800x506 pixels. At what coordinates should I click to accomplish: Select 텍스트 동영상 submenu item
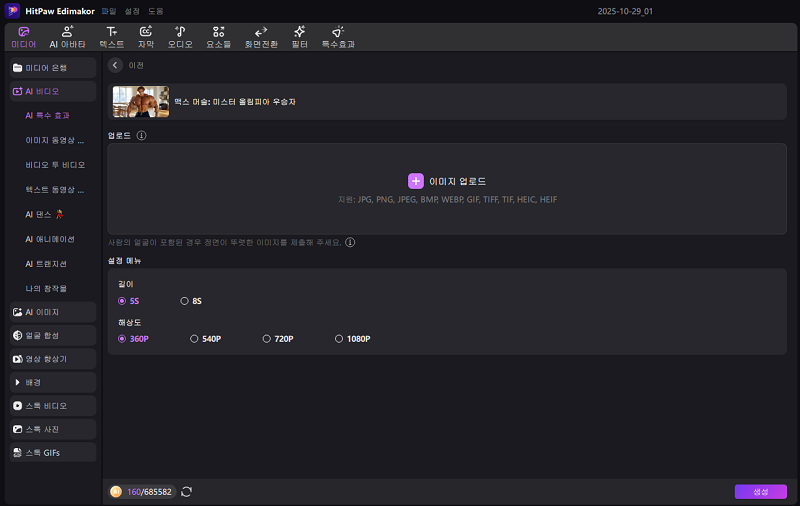[55, 190]
